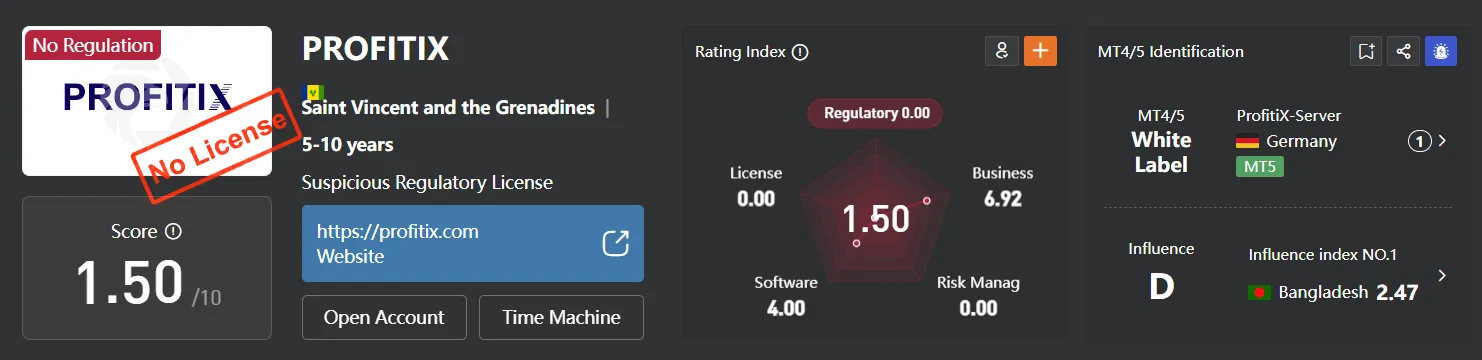This screenshot has width=1482, height=360.
Task: Click Suspicious Regulatory License text
Action: pos(427,183)
